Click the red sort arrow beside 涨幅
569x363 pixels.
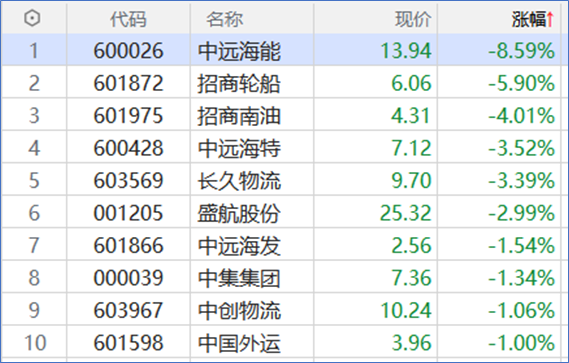[550, 19]
